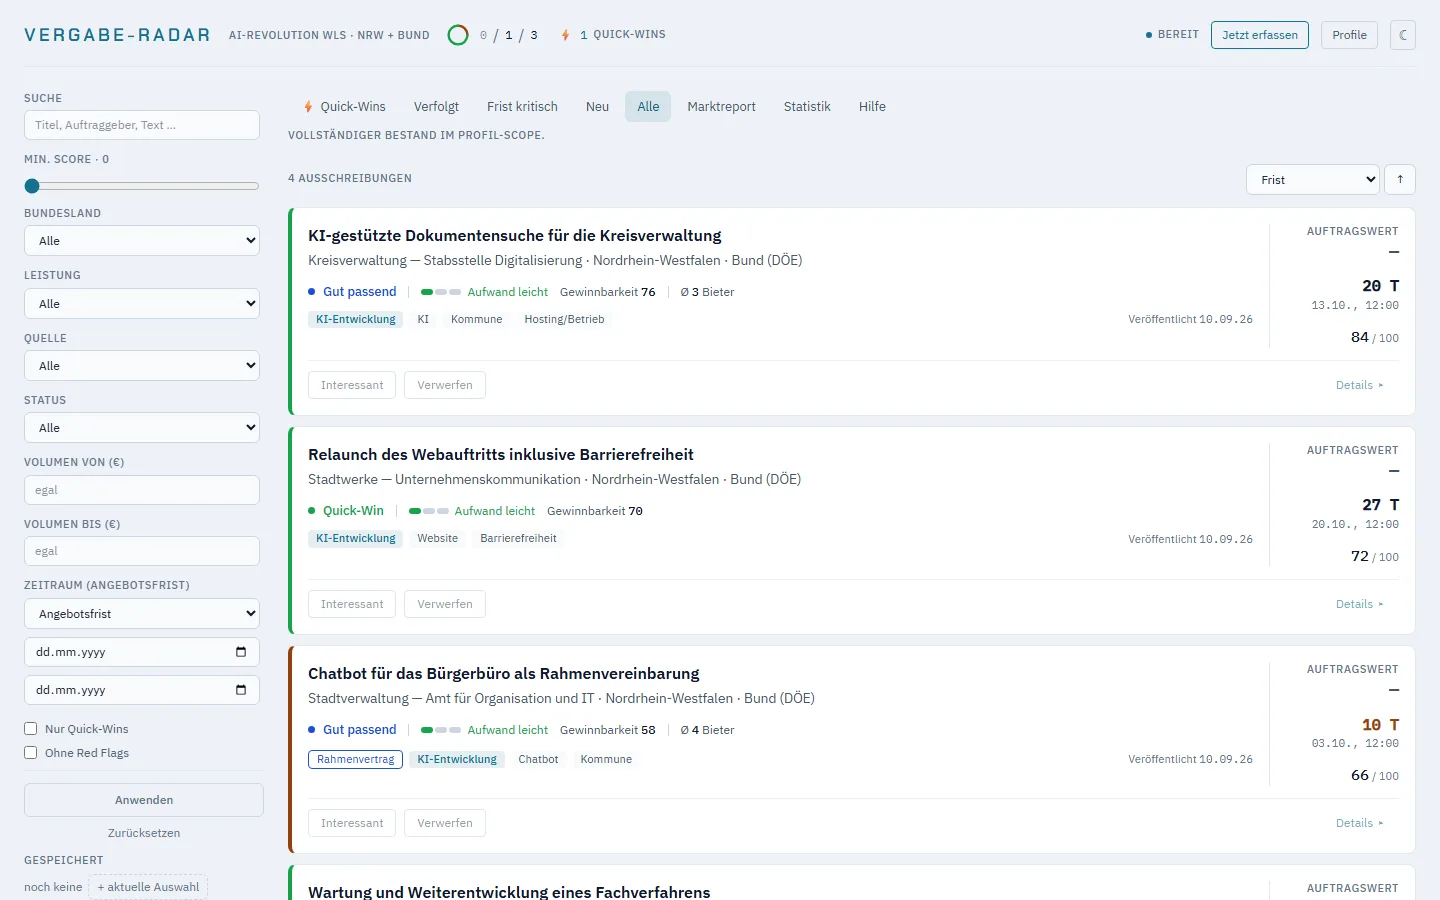
Task: Click the Volumen bis (€) input
Action: 142,551
